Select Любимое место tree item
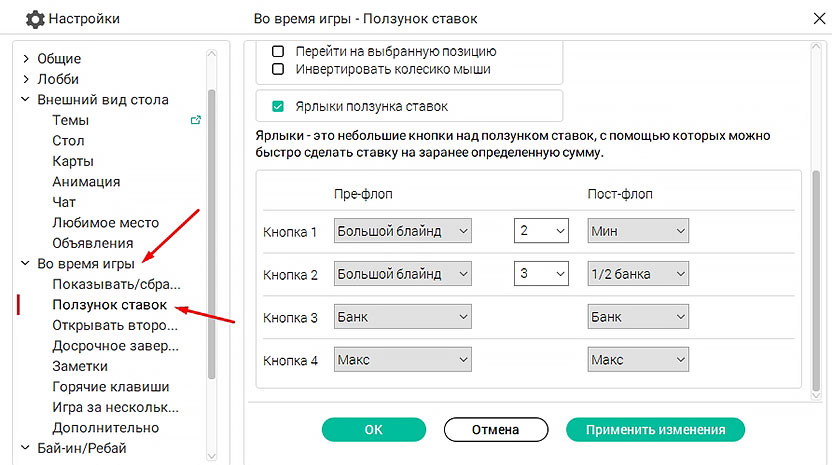832x465 pixels. tap(106, 223)
